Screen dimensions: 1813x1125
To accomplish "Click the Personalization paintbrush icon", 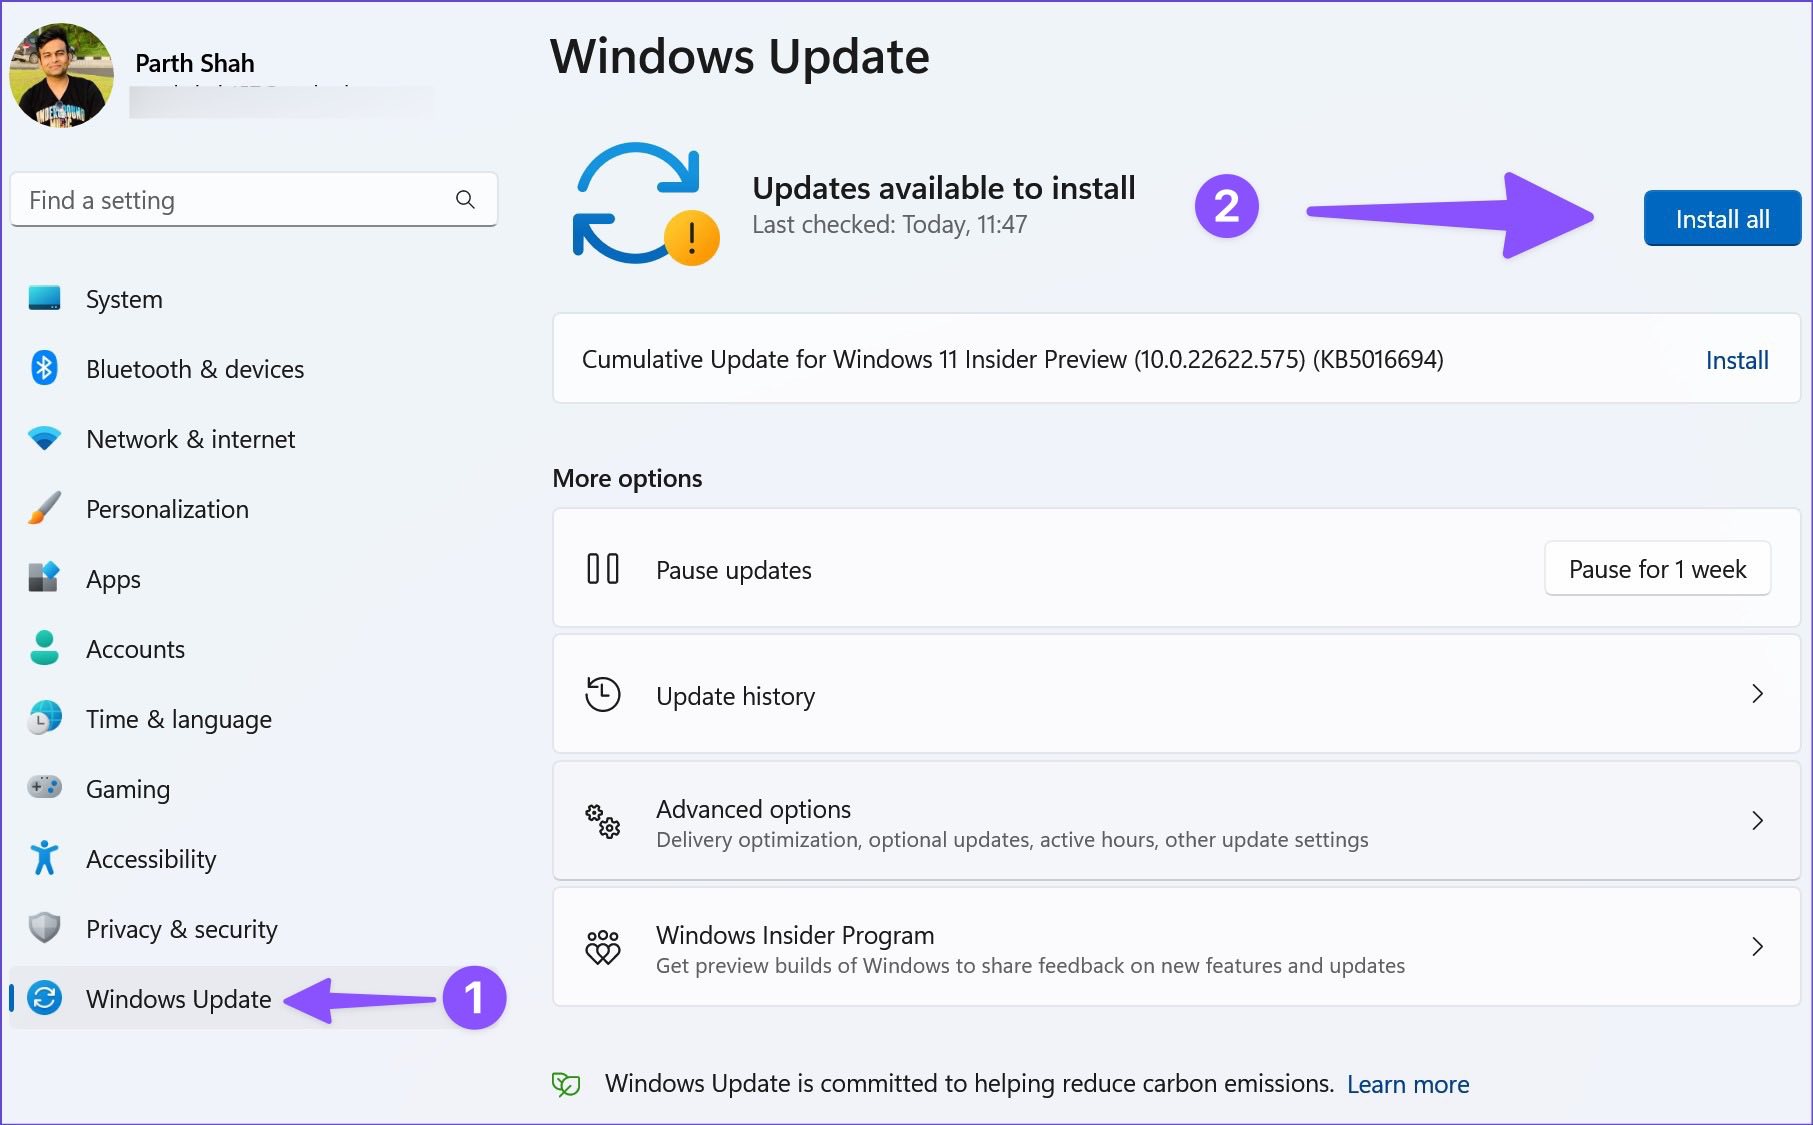I will tap(44, 508).
